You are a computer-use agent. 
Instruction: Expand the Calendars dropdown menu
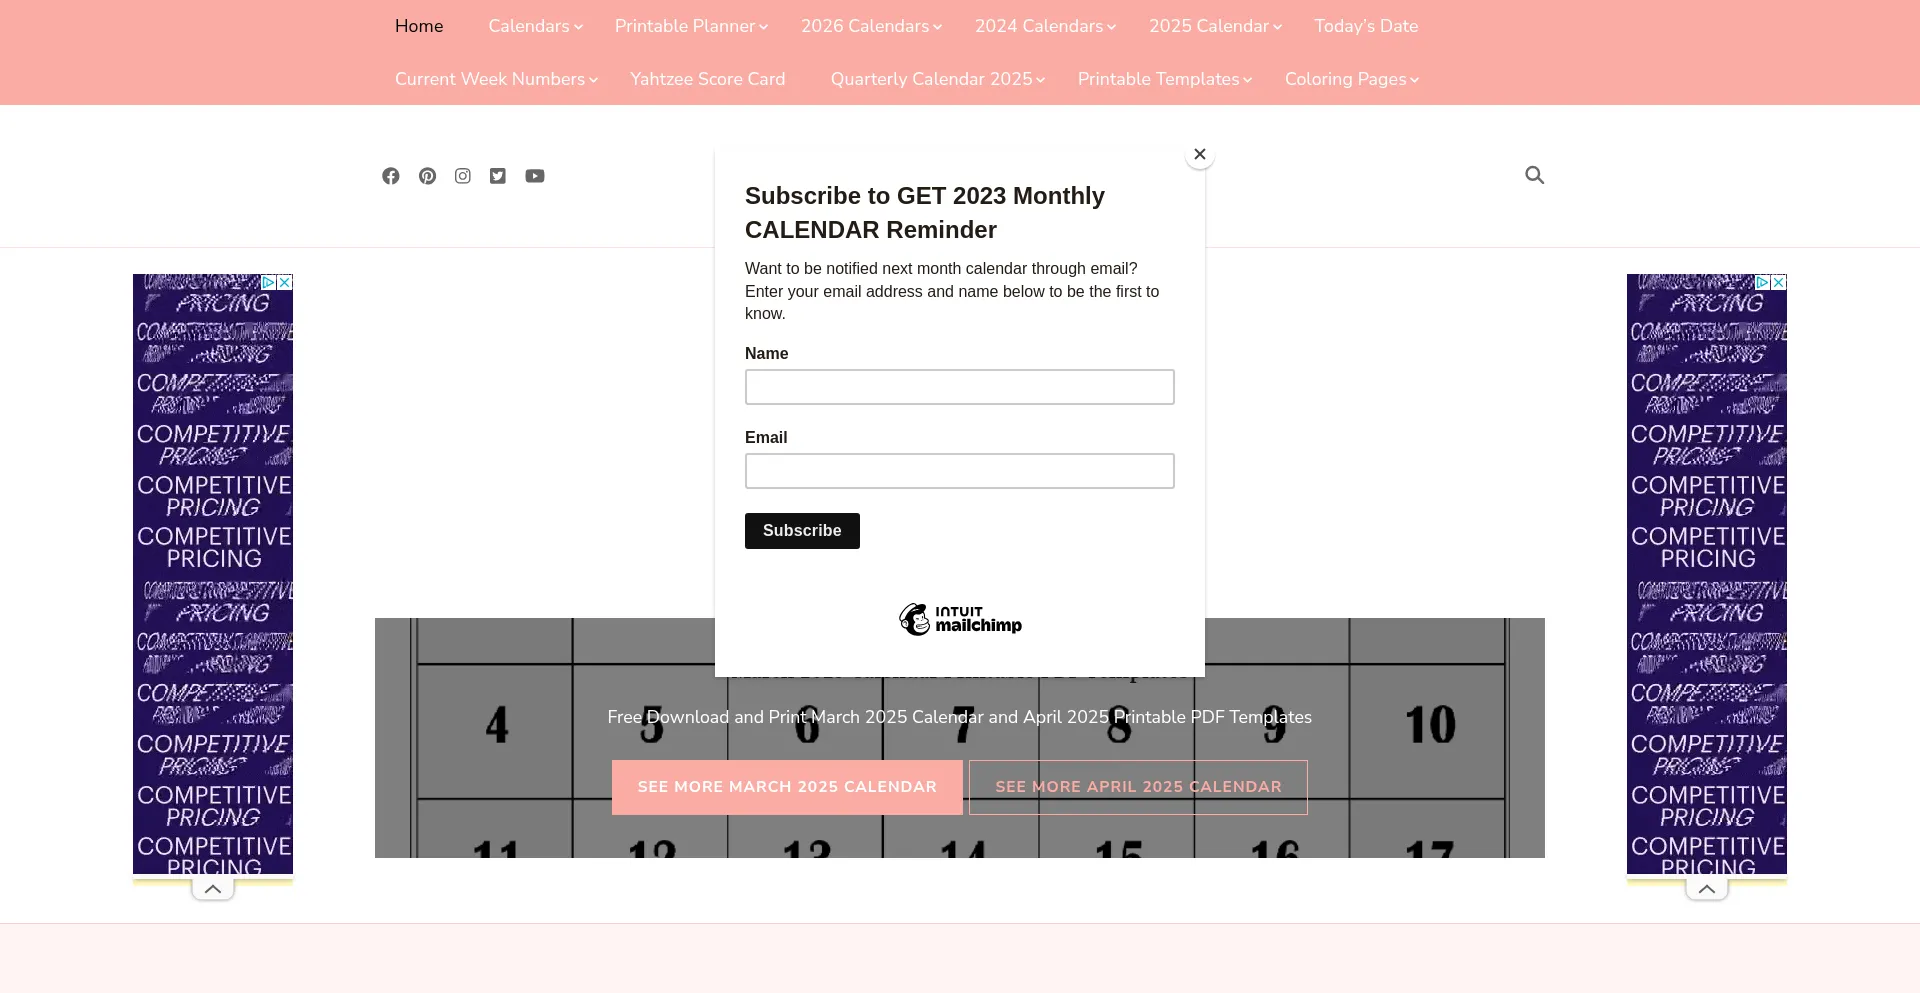(535, 26)
